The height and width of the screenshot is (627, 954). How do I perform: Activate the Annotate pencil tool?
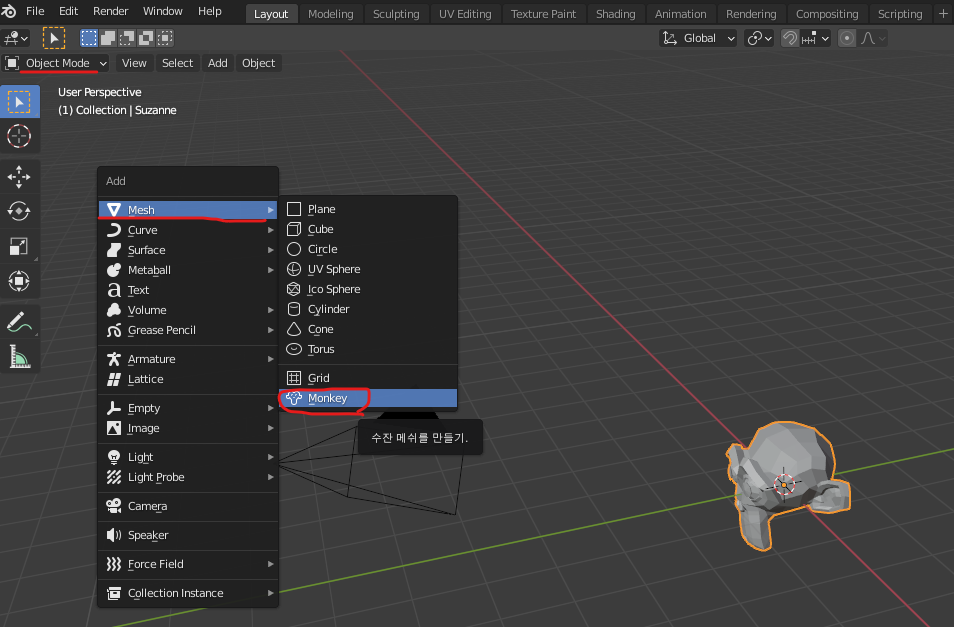click(19, 322)
